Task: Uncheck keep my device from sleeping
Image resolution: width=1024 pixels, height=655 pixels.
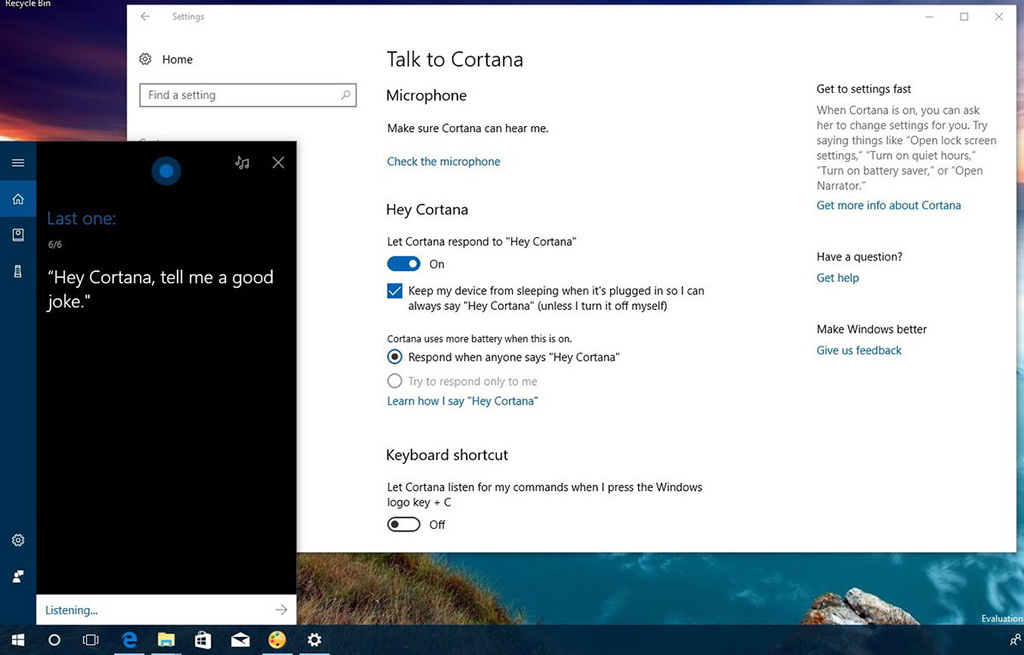Action: pos(394,291)
